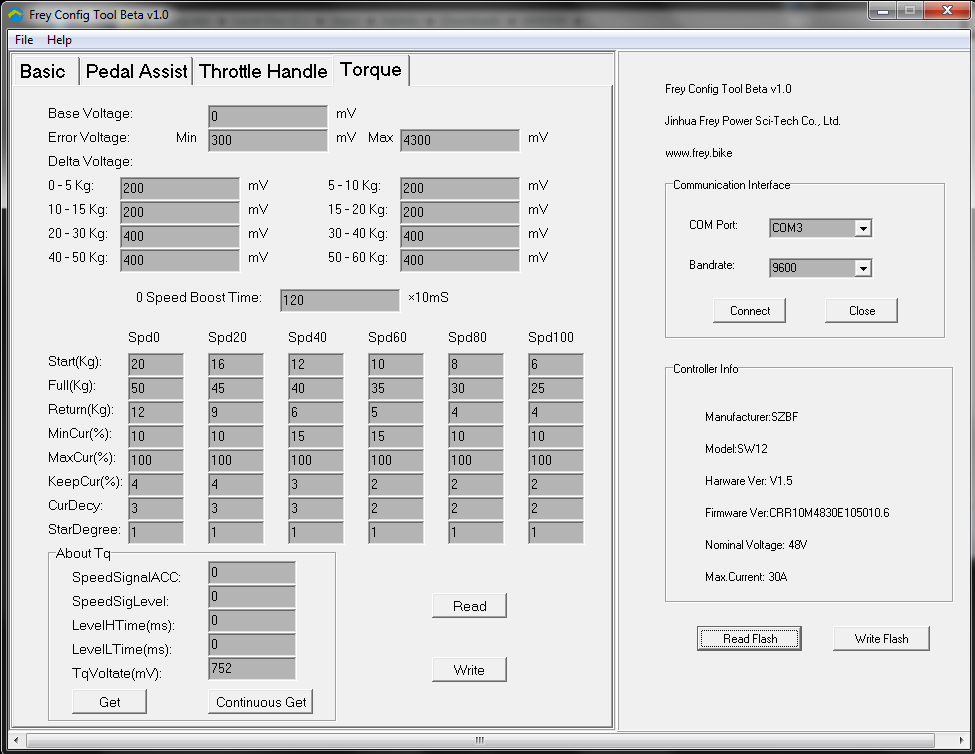Image resolution: width=975 pixels, height=754 pixels.
Task: Select the Base Voltage input field
Action: (x=266, y=115)
